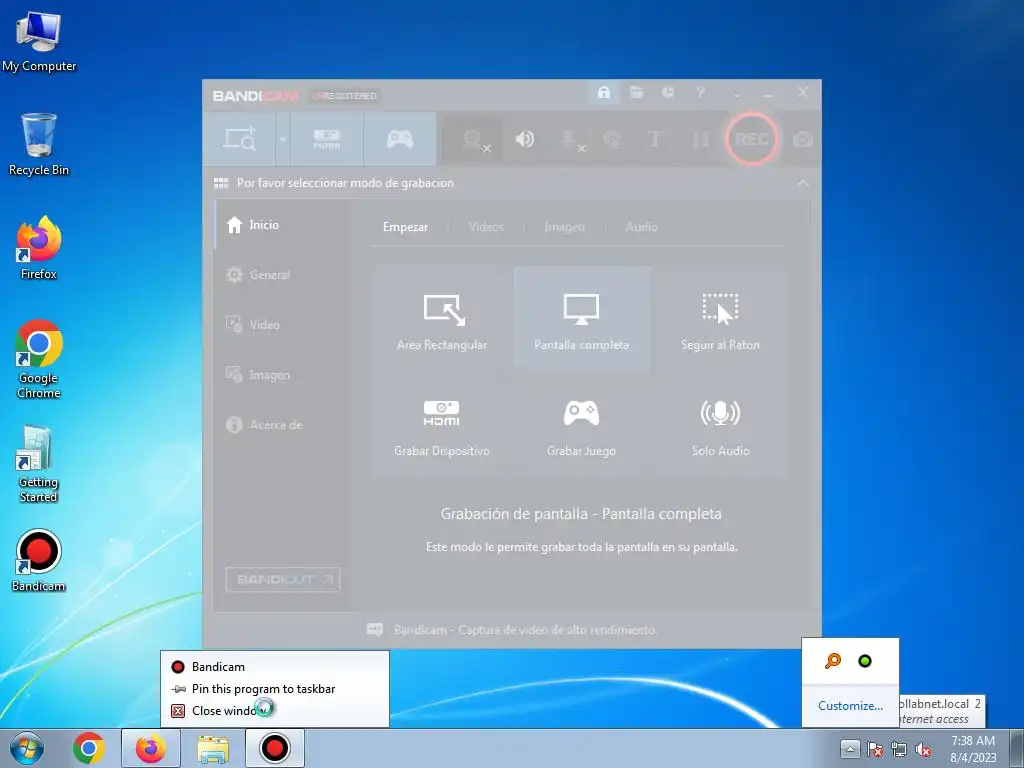Choose Seguir al Raton recording mode
The width and height of the screenshot is (1024, 768).
pyautogui.click(x=720, y=319)
